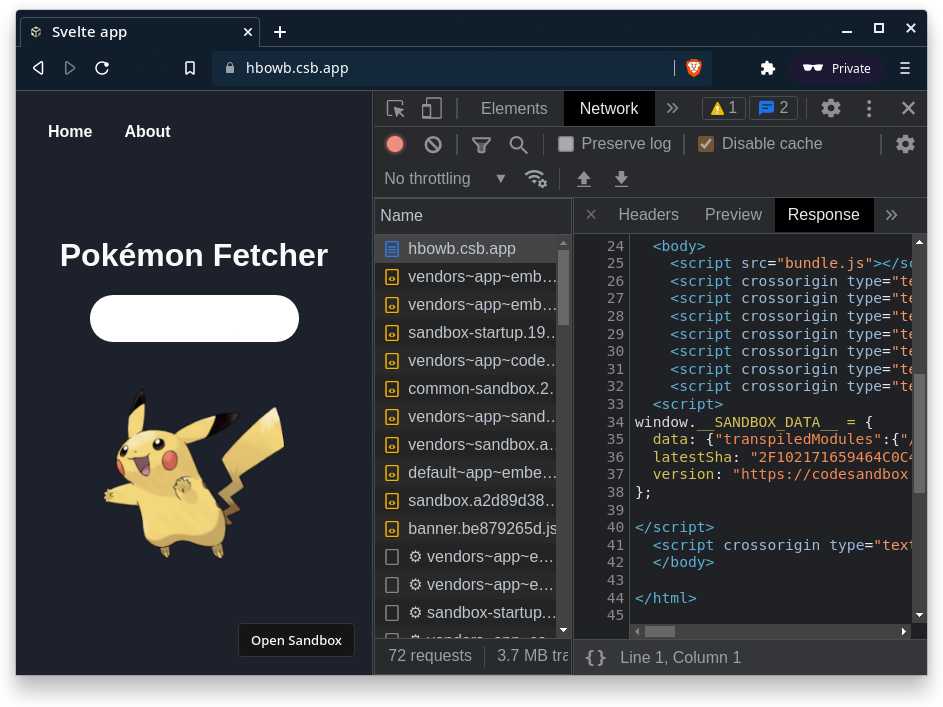Open DevTools settings gear
943x707 pixels.
click(x=831, y=108)
